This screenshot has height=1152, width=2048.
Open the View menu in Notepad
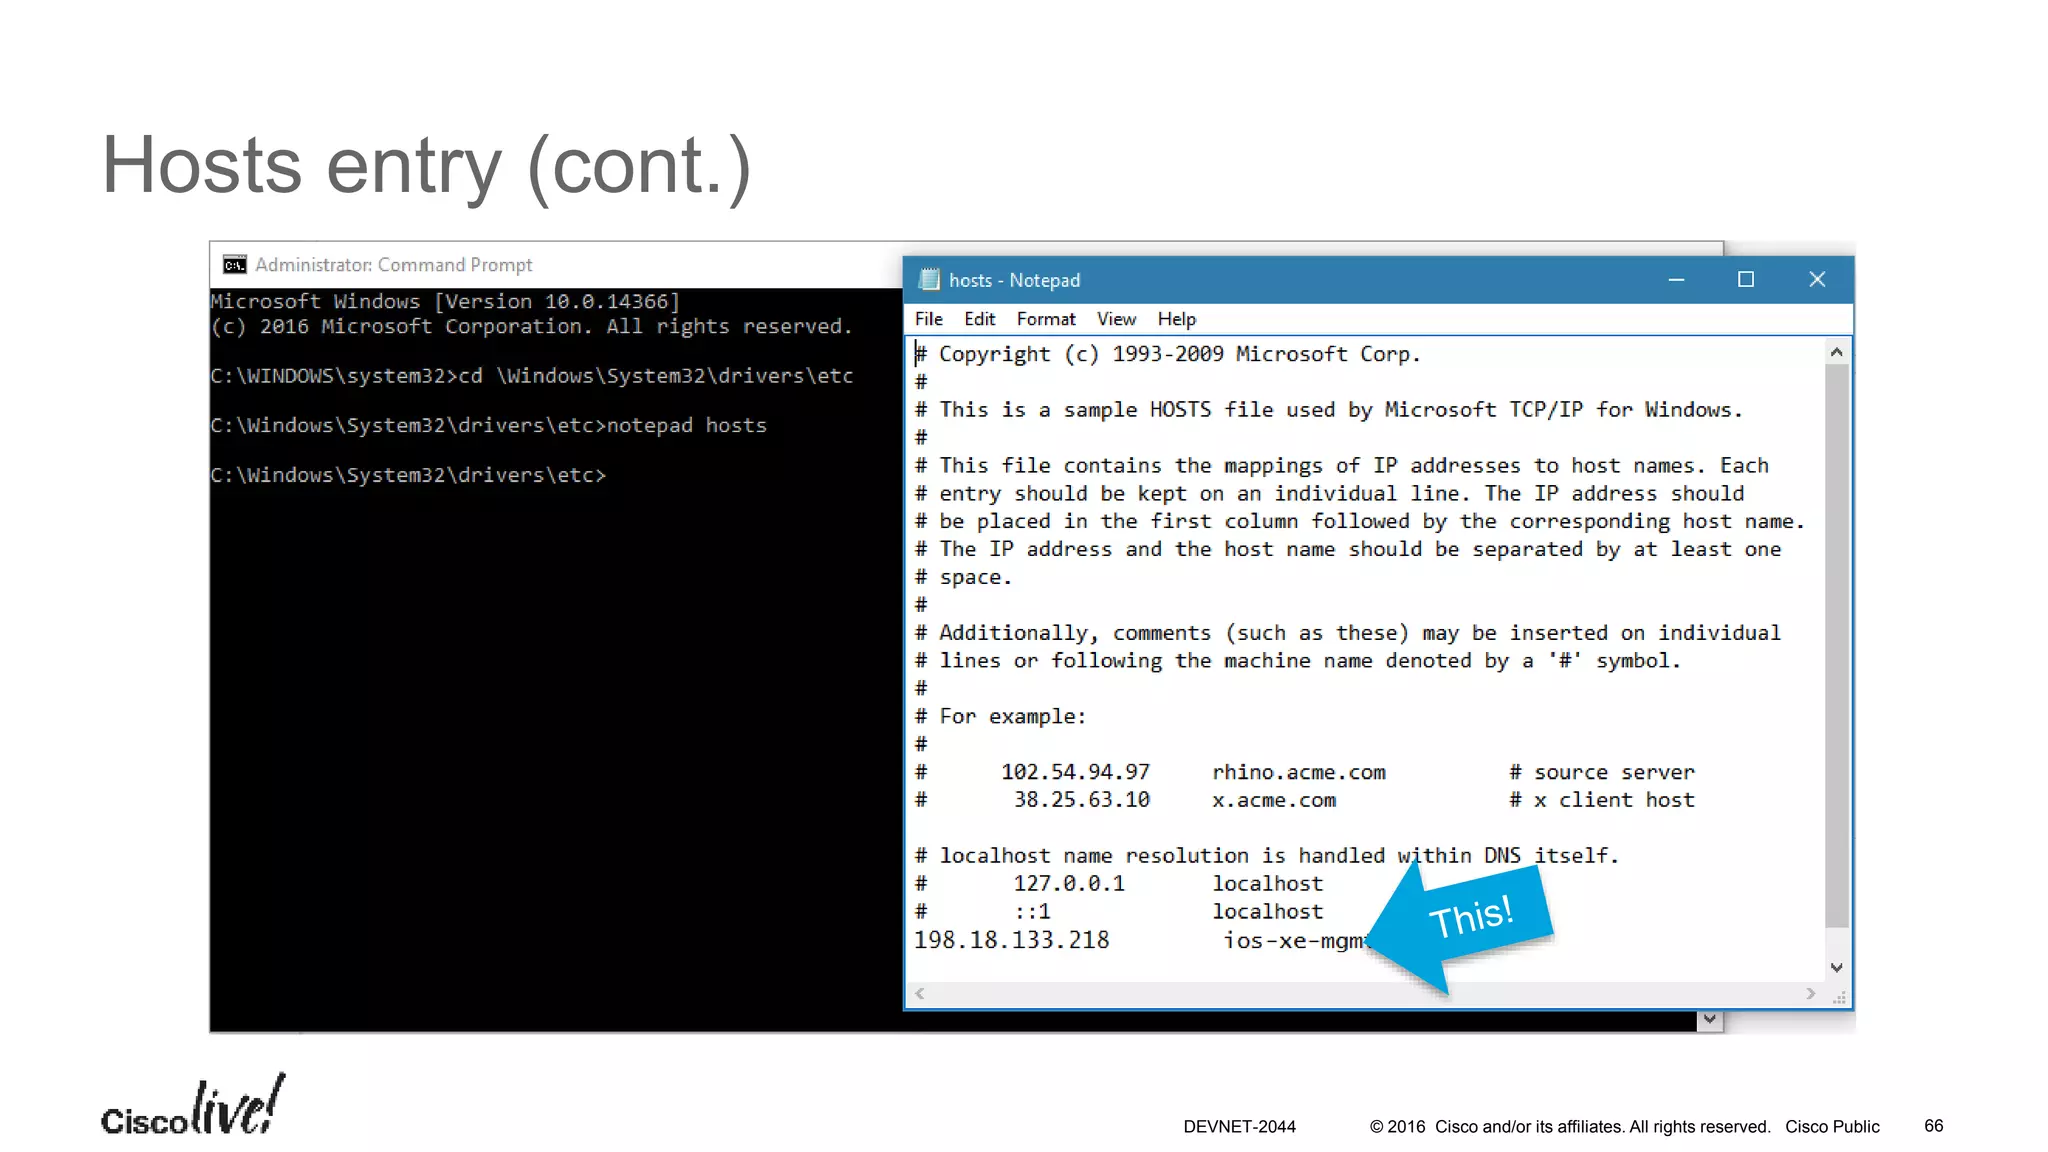pos(1116,319)
